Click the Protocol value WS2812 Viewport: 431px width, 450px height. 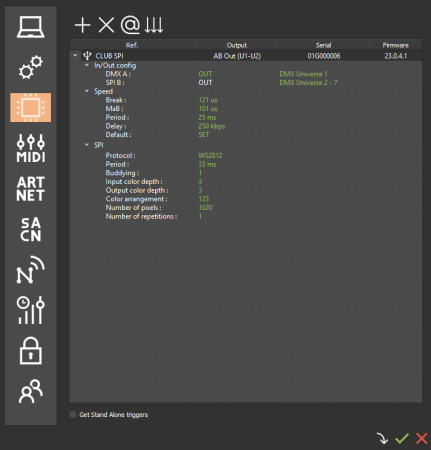point(210,155)
